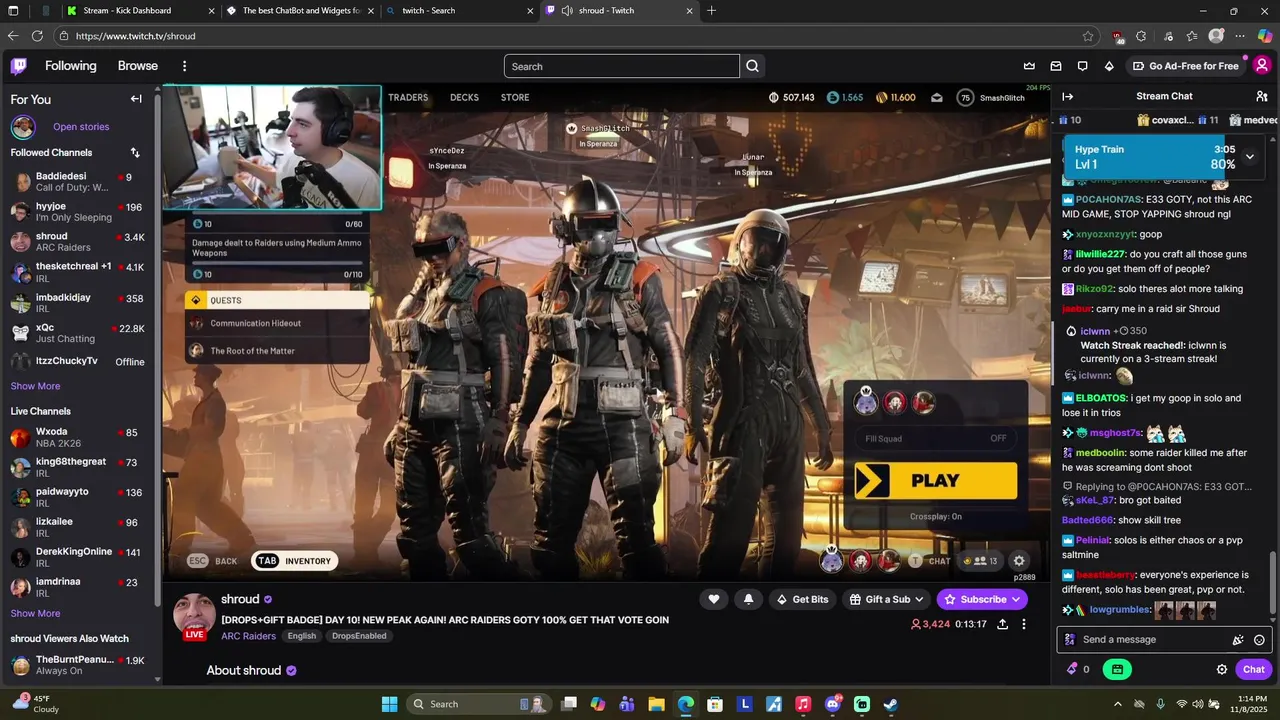Open the whispers speech bubble icon
The width and height of the screenshot is (1280, 720).
point(1082,66)
